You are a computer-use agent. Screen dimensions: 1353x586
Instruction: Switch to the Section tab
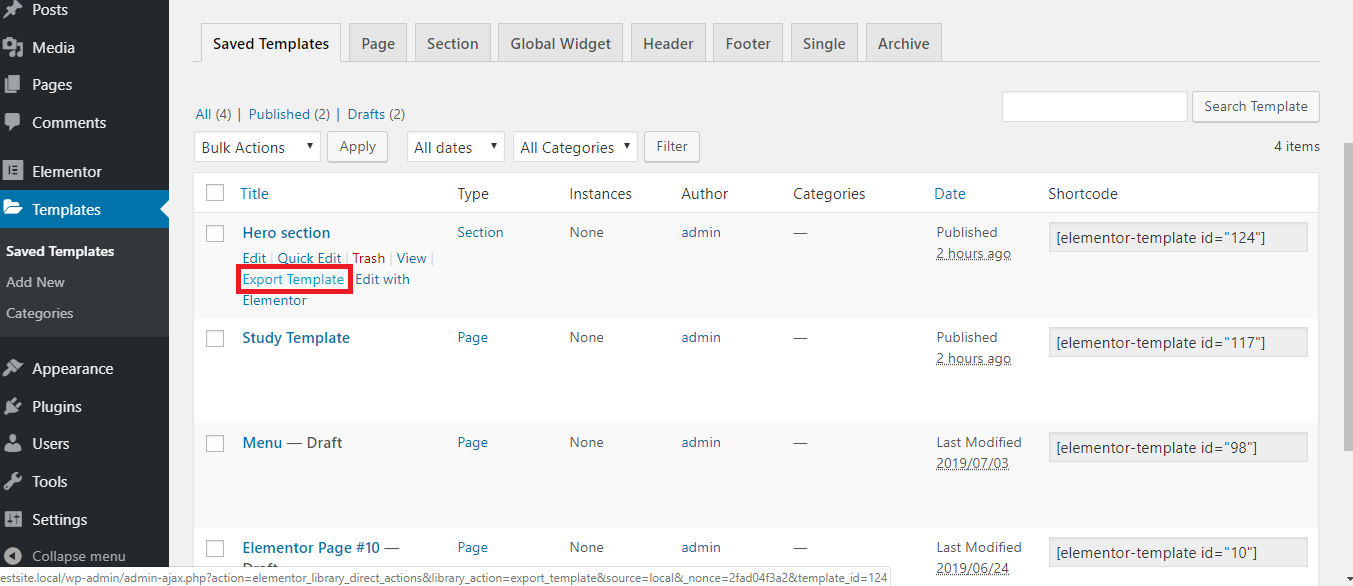coord(452,43)
